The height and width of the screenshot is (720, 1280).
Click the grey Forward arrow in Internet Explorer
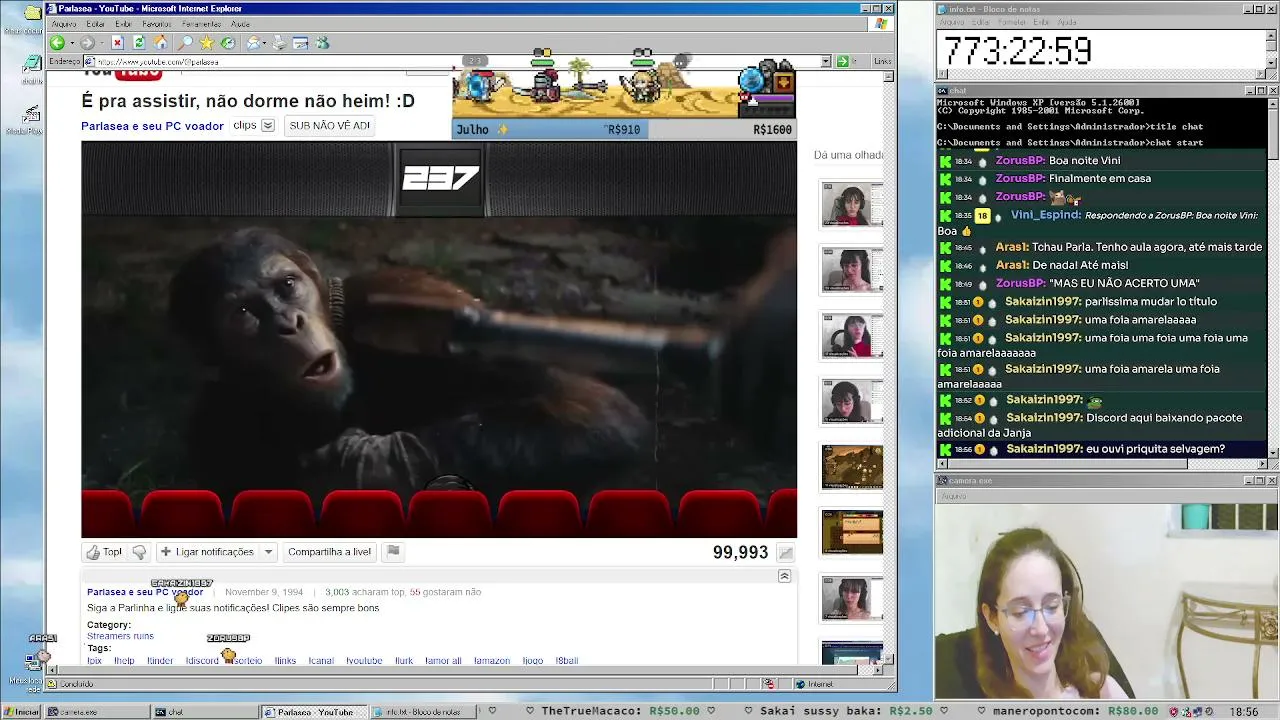pos(87,43)
